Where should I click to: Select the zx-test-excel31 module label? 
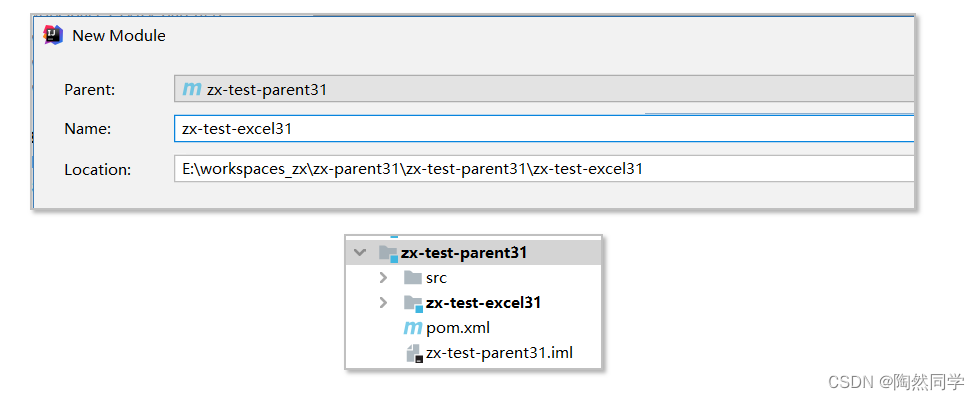483,303
